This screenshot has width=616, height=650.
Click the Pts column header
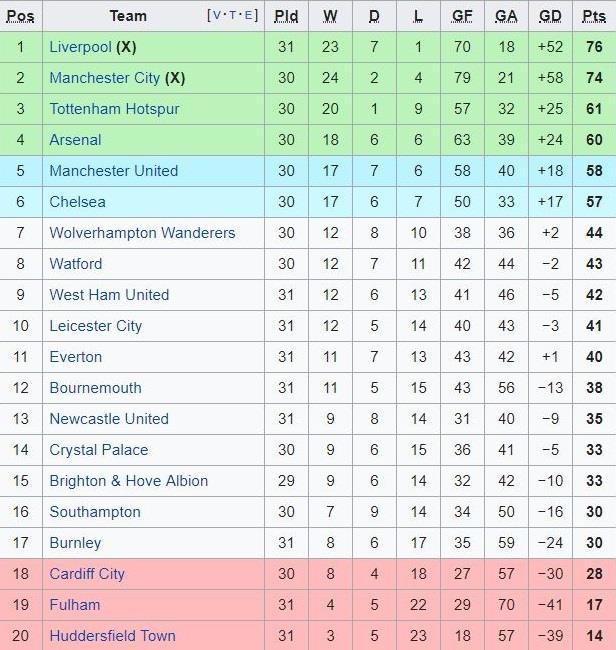click(594, 16)
